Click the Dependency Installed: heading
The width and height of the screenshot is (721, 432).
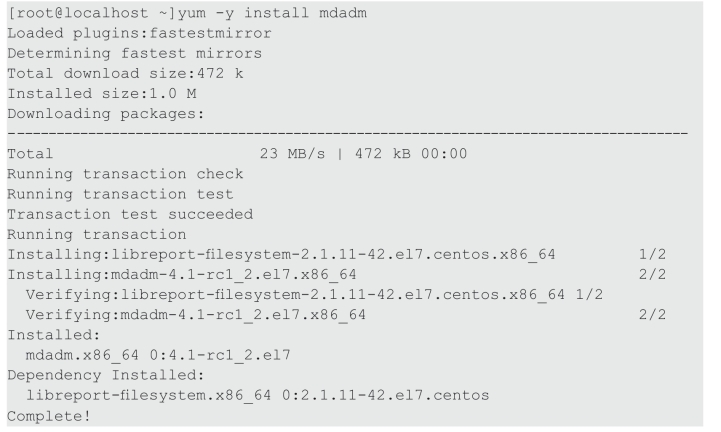(x=106, y=375)
